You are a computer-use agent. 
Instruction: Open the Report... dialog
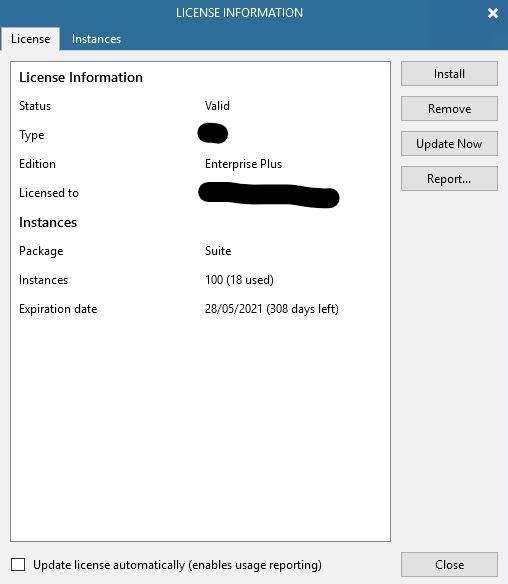pos(449,179)
